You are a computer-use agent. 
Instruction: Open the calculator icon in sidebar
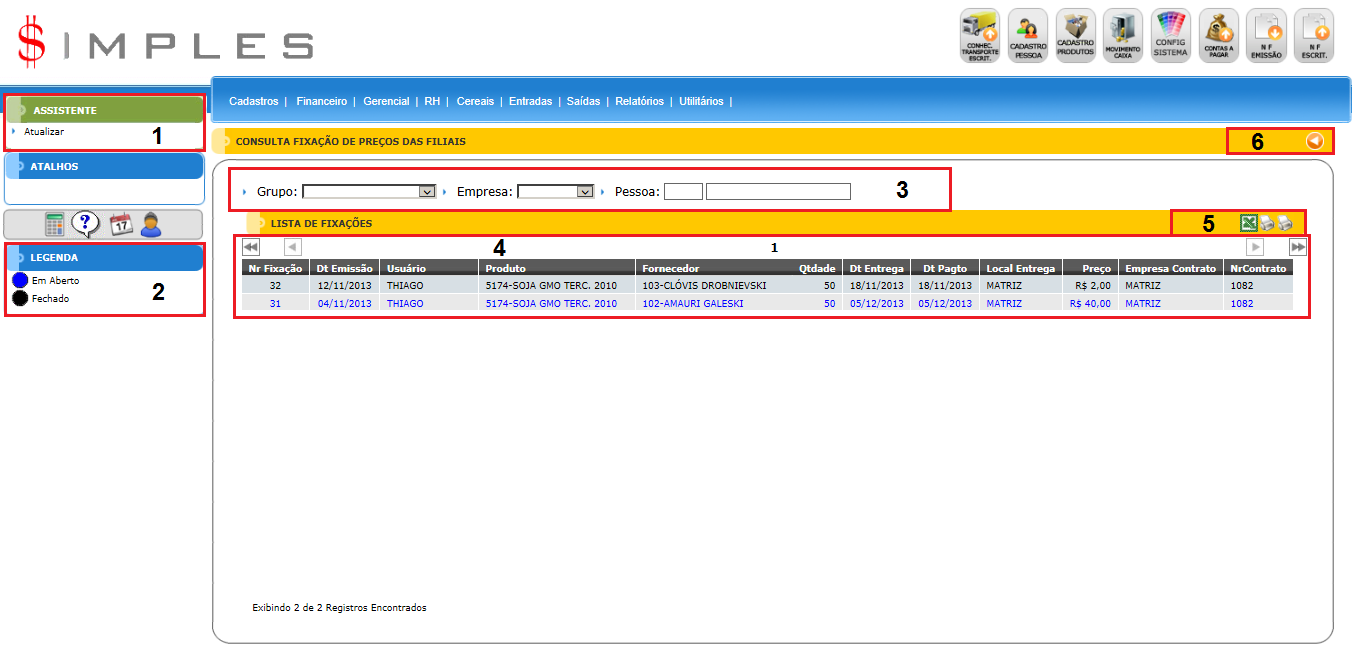[x=55, y=224]
